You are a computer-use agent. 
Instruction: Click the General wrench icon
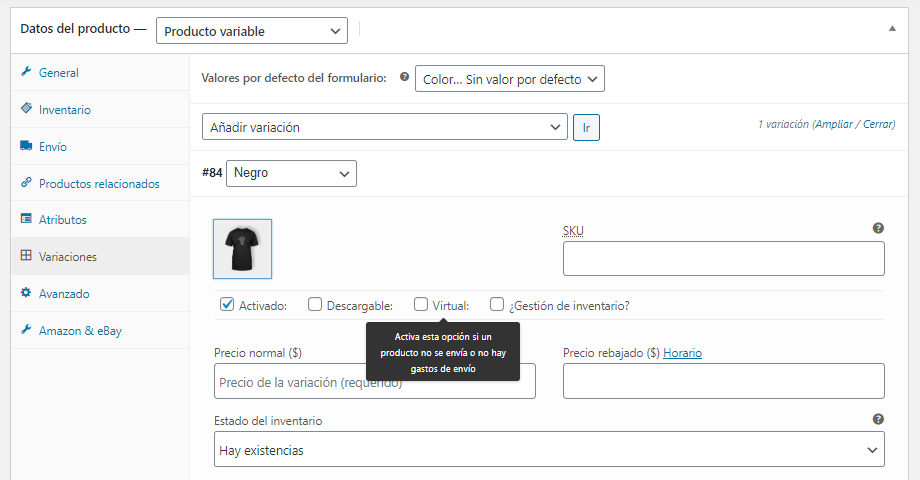pos(26,73)
